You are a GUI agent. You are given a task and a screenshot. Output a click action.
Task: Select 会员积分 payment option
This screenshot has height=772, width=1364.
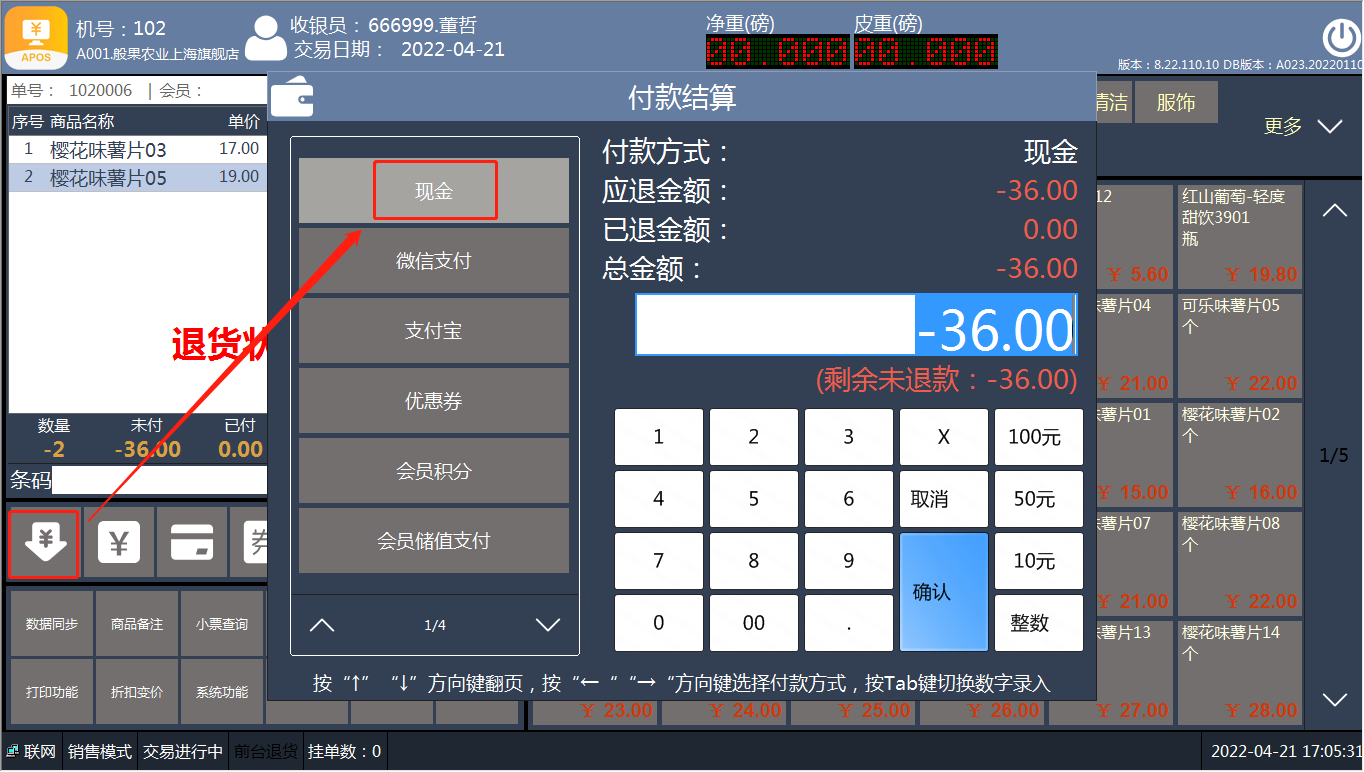(434, 471)
